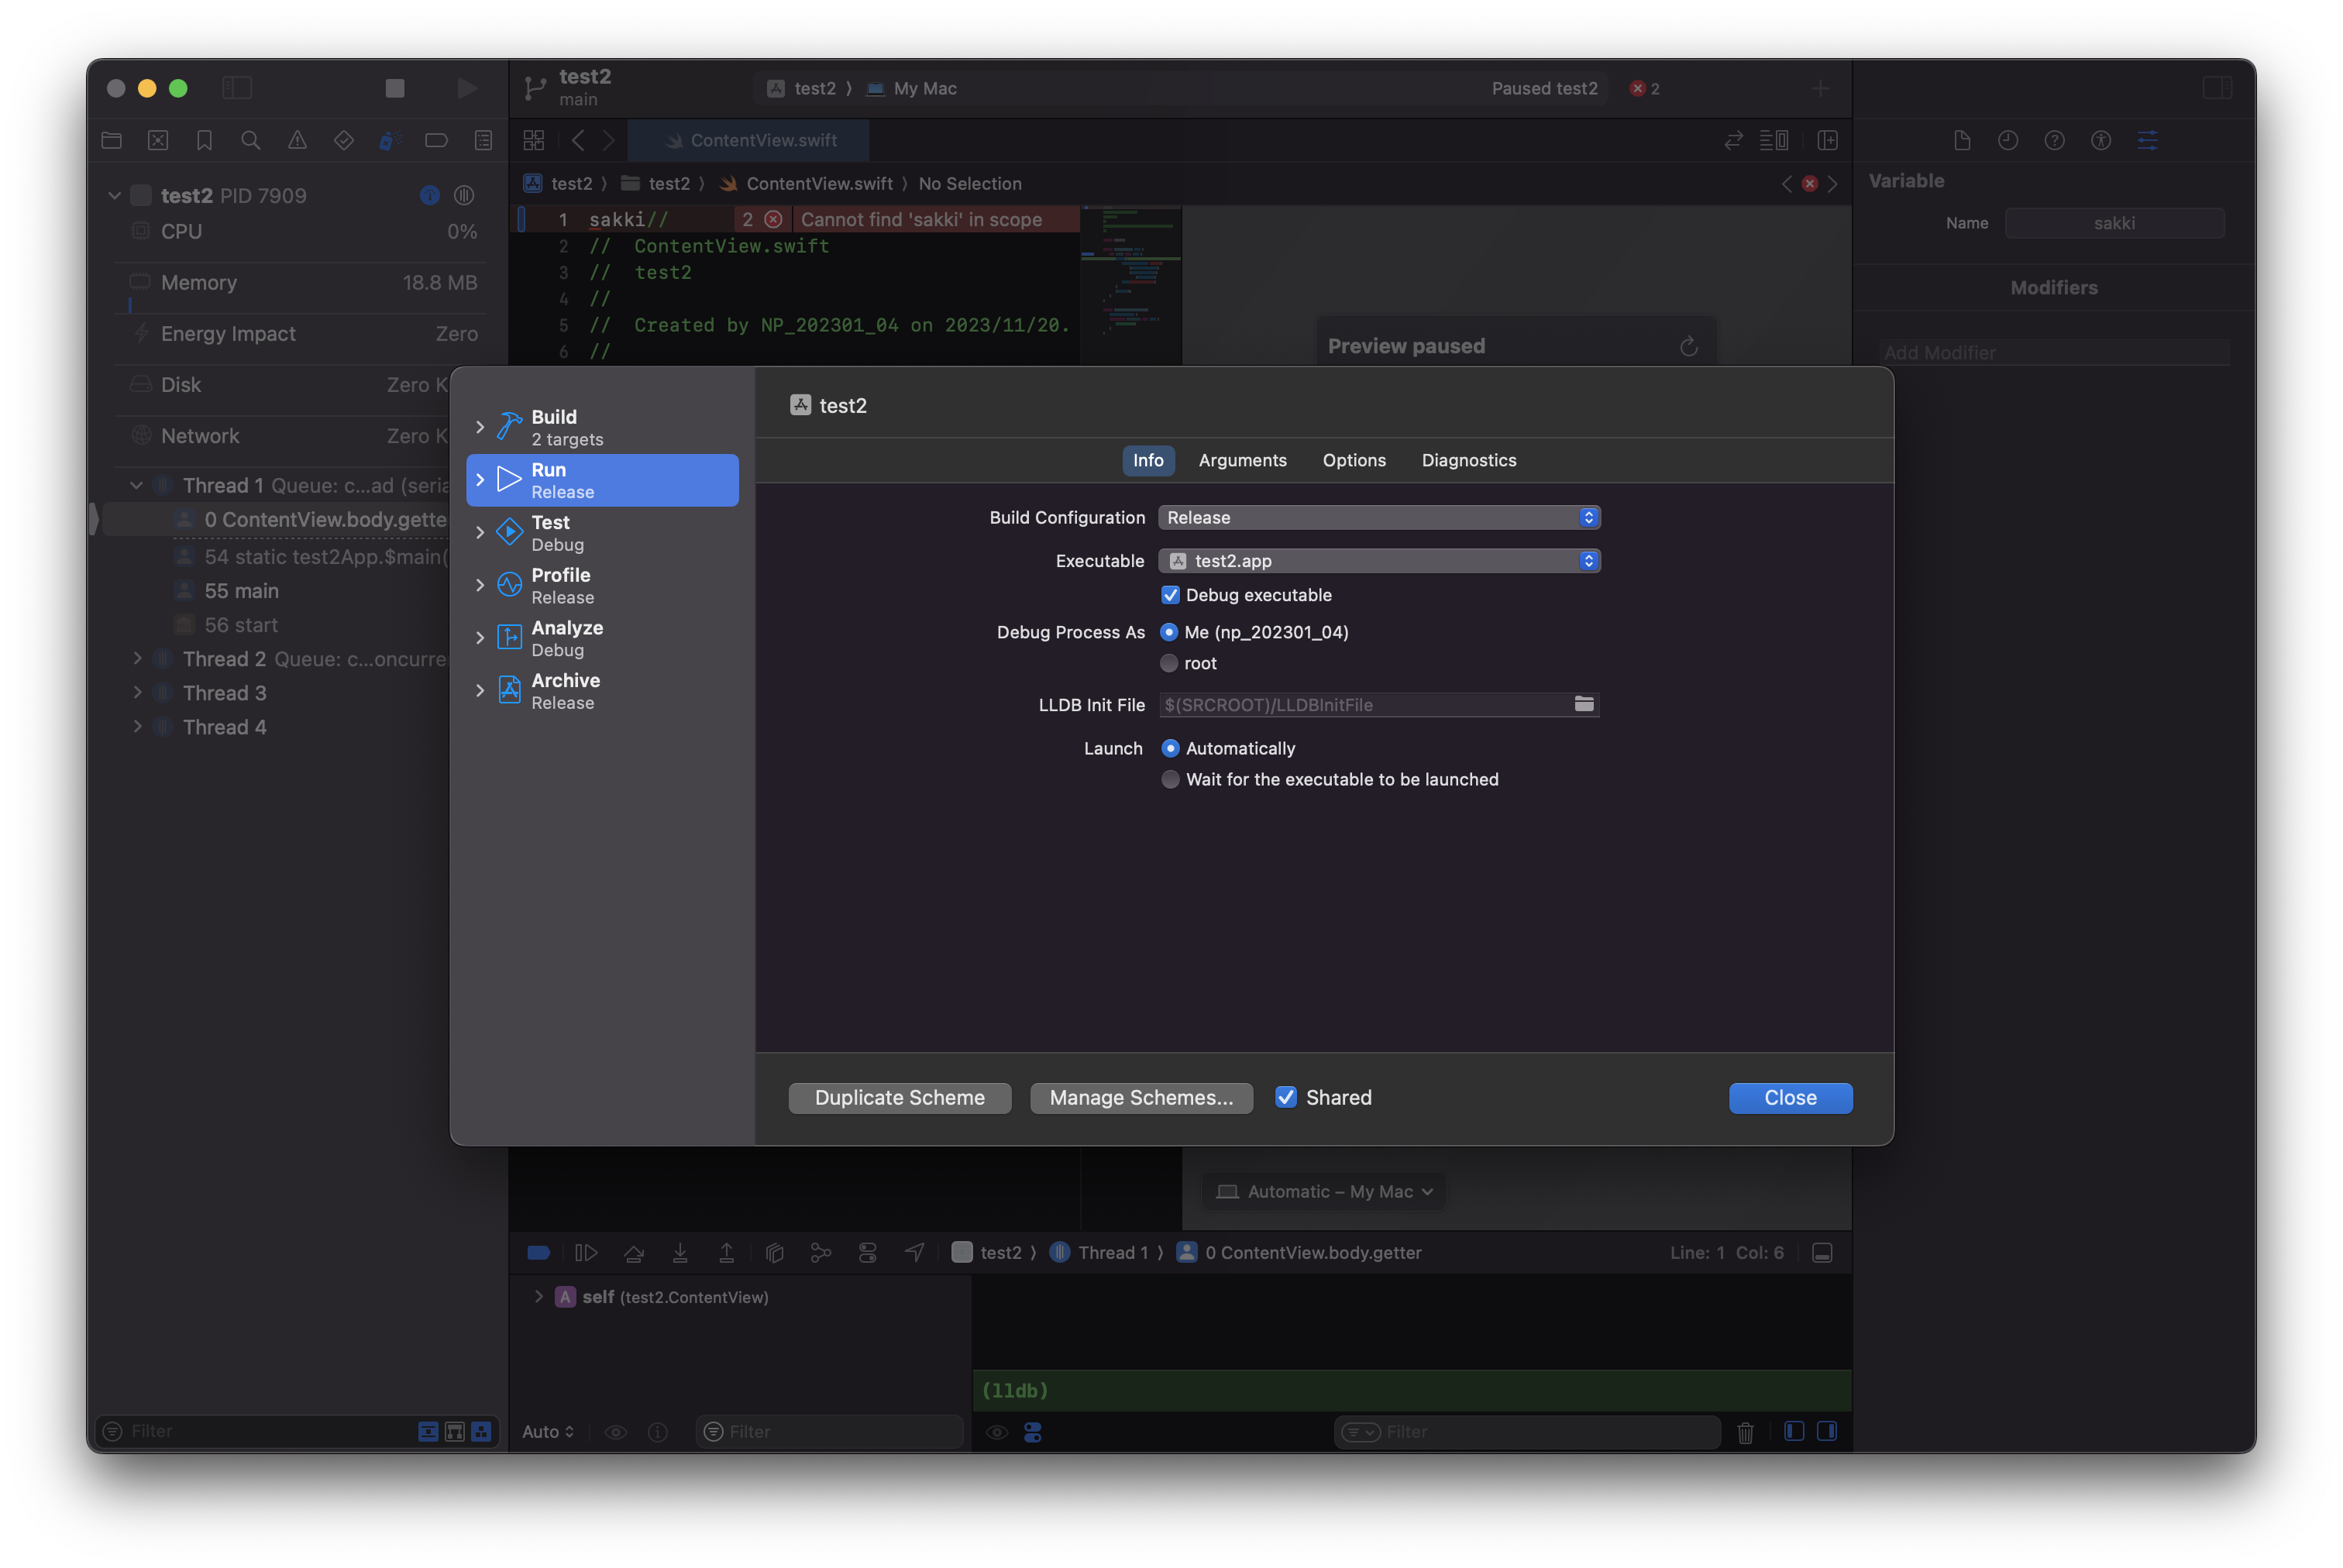Viewport: 2343px width, 1568px height.
Task: Open the Find navigator magnifier icon
Action: coord(251,141)
